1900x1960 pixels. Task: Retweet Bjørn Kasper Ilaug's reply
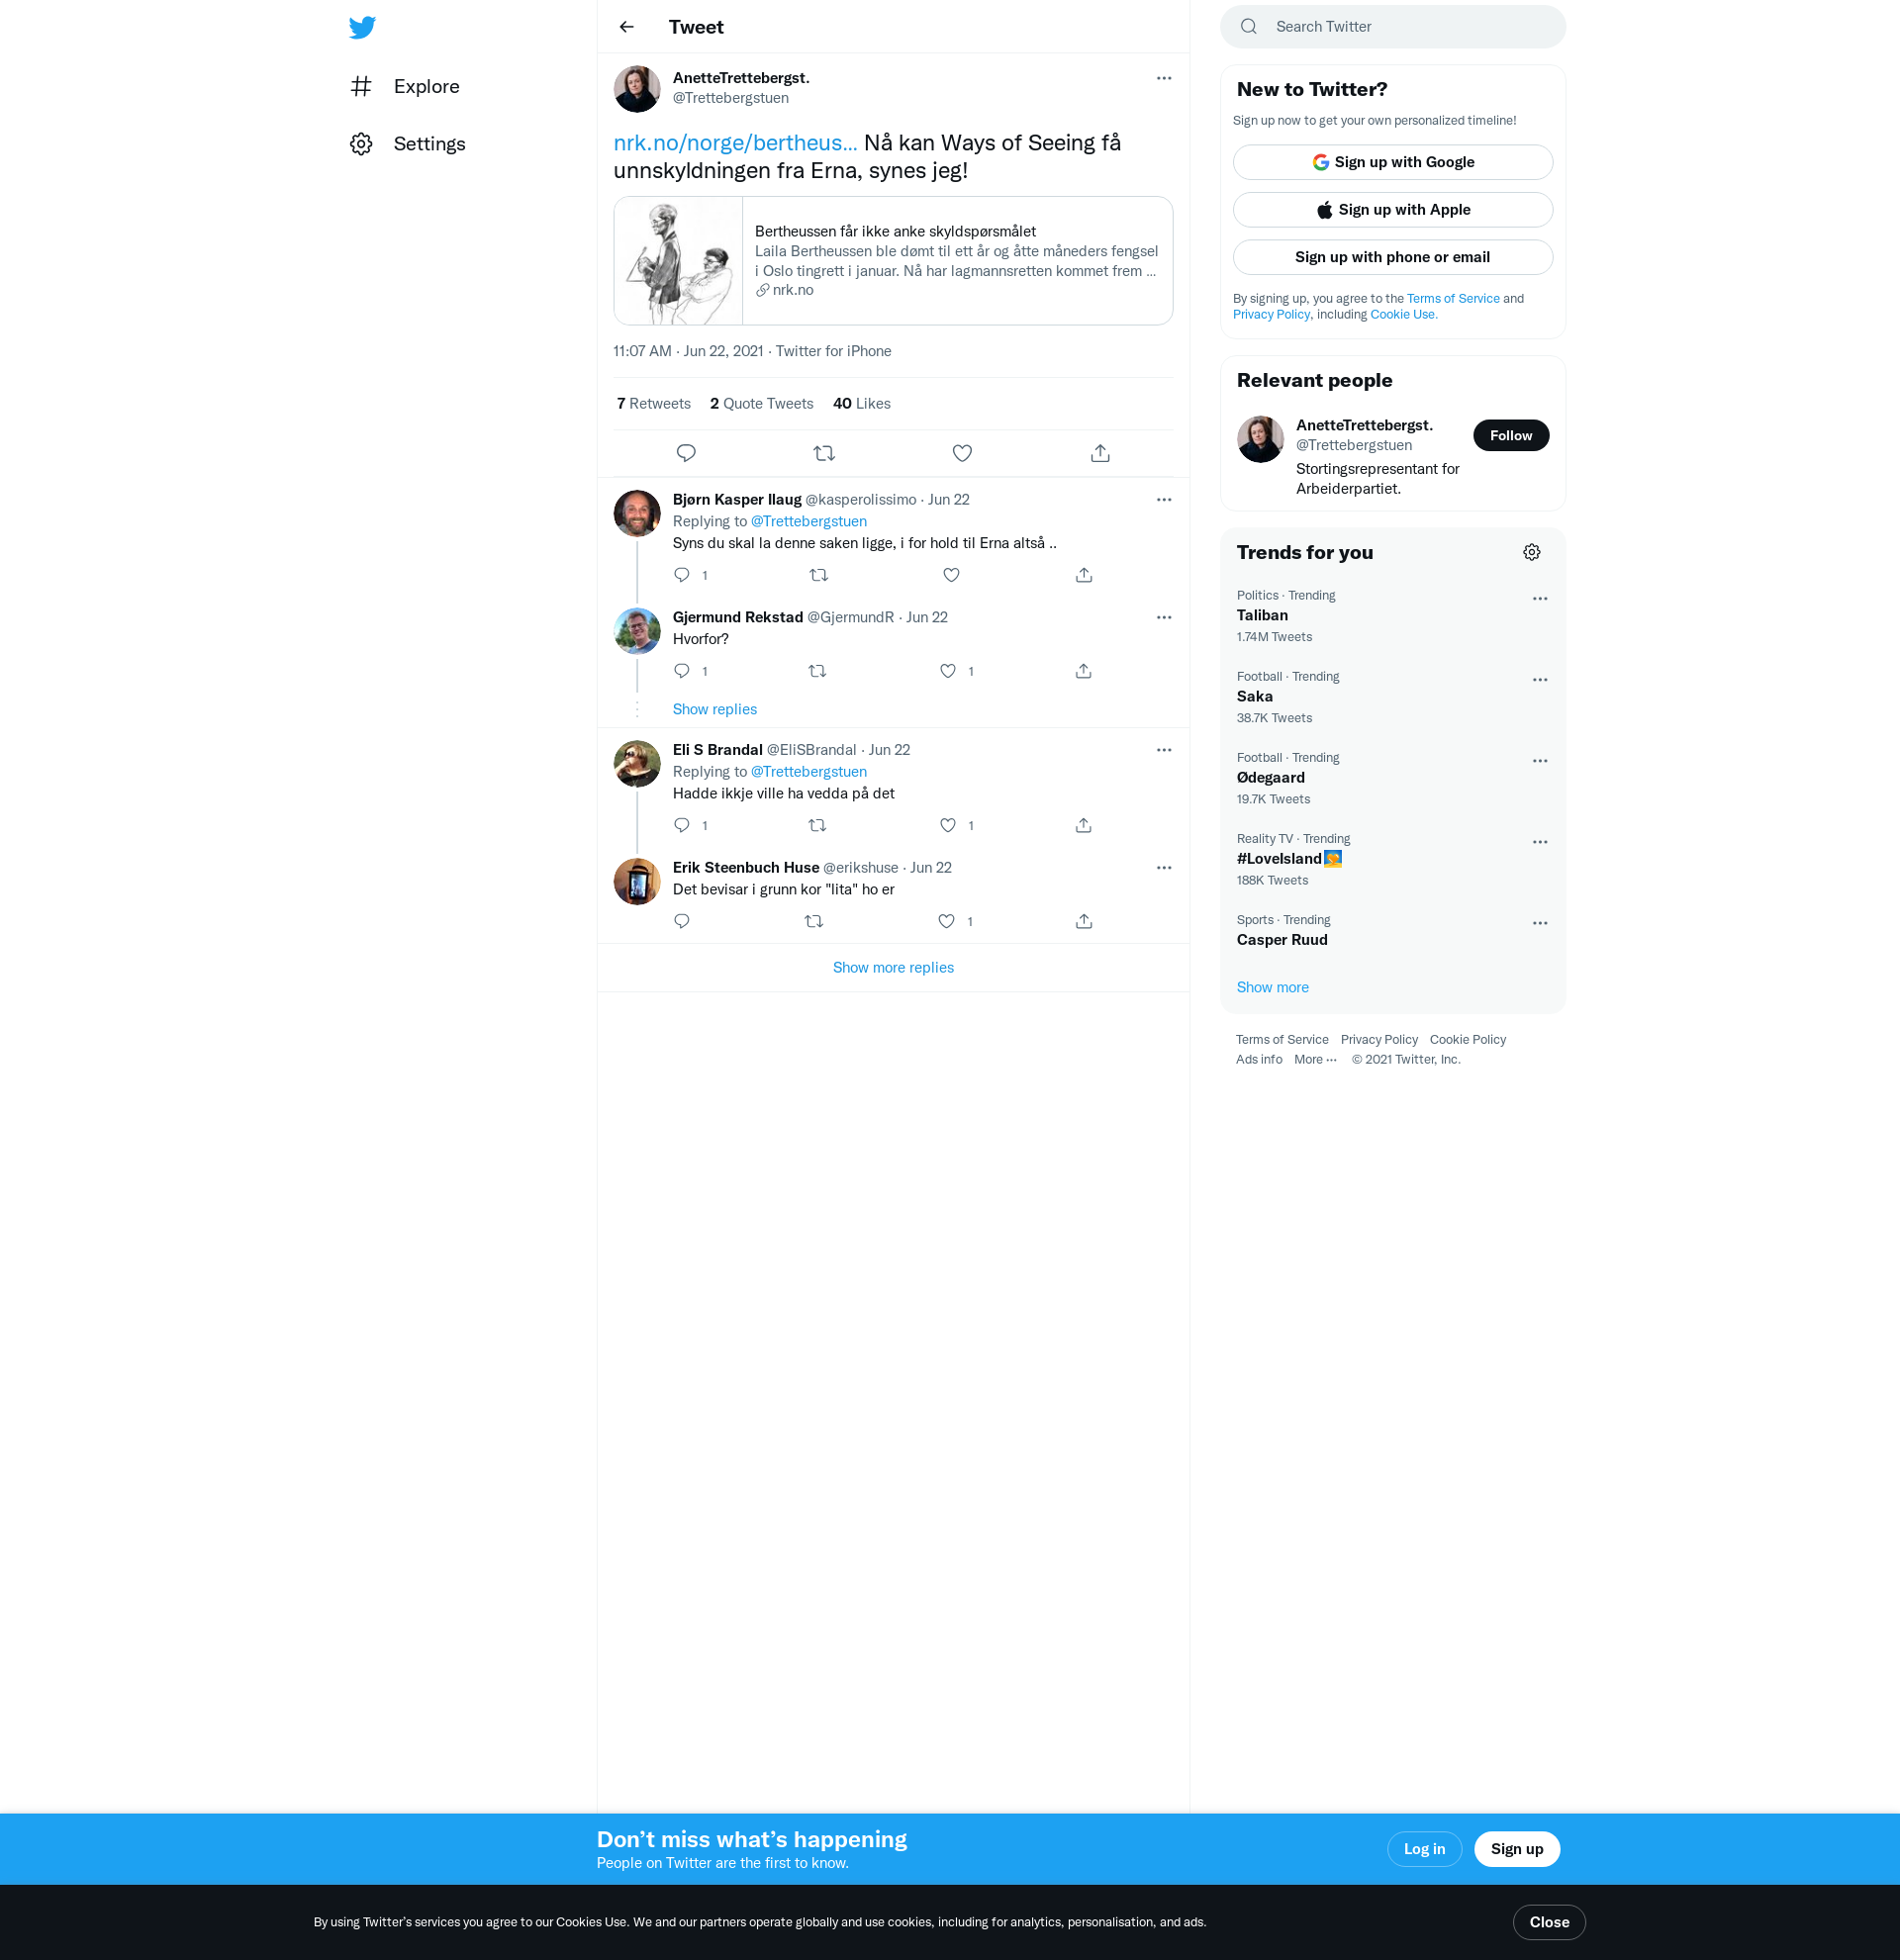click(x=818, y=575)
